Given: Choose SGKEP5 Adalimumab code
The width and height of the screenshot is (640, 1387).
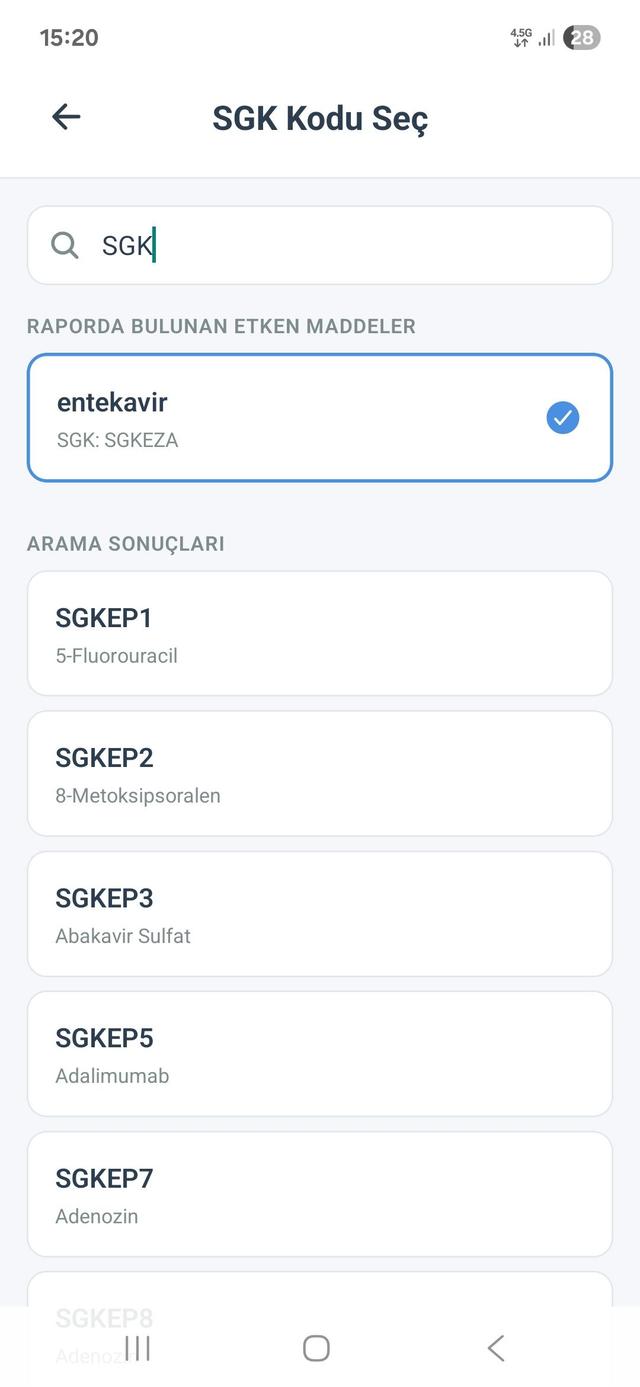Looking at the screenshot, I should tap(319, 1053).
